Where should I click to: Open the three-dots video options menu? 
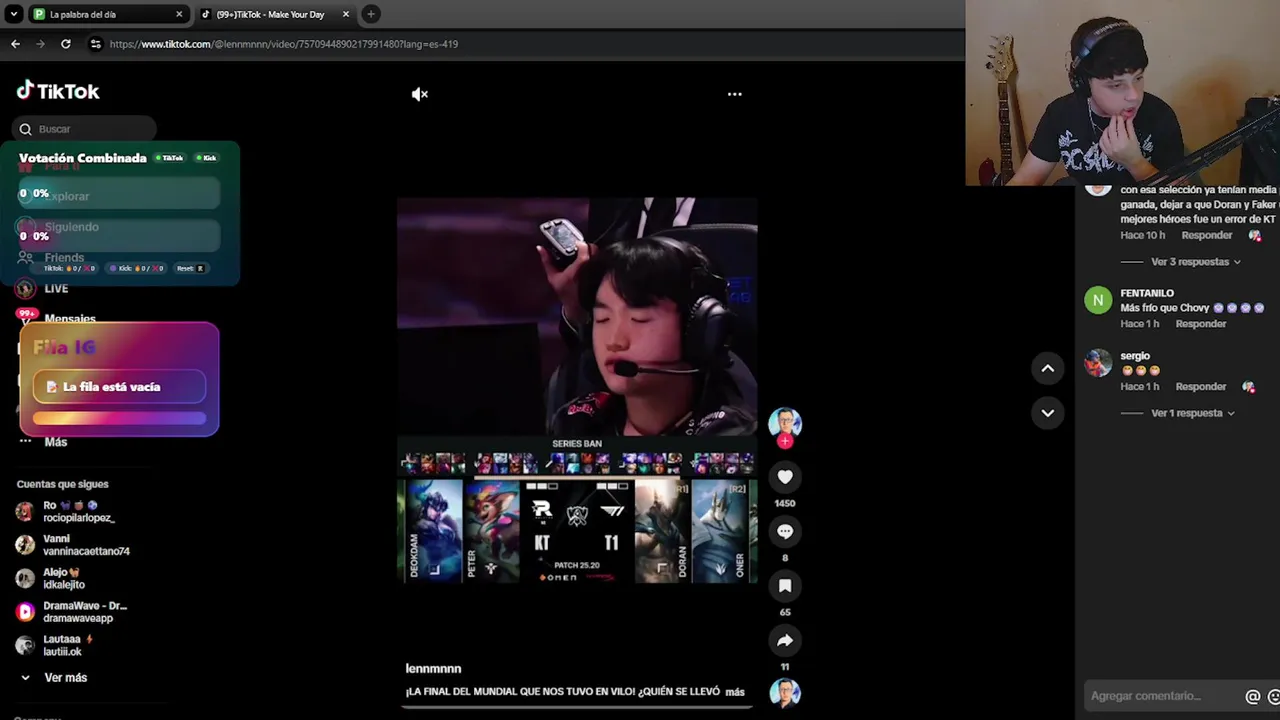pyautogui.click(x=735, y=94)
